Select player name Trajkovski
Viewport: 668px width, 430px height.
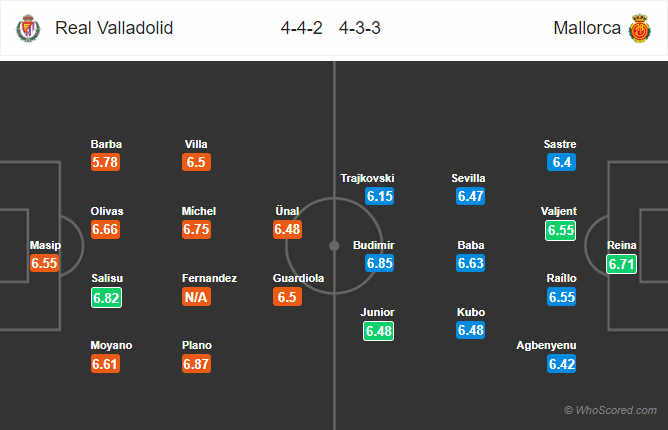pyautogui.click(x=368, y=178)
